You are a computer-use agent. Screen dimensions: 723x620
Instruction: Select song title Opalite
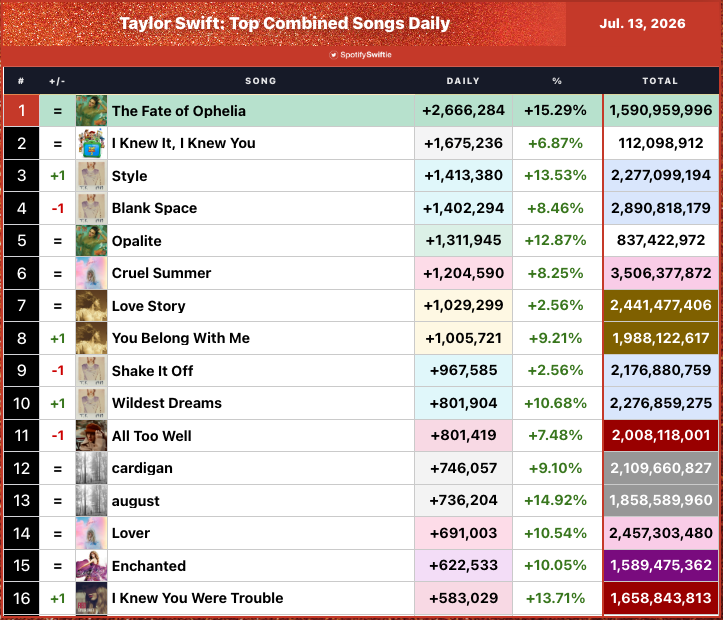(x=136, y=241)
